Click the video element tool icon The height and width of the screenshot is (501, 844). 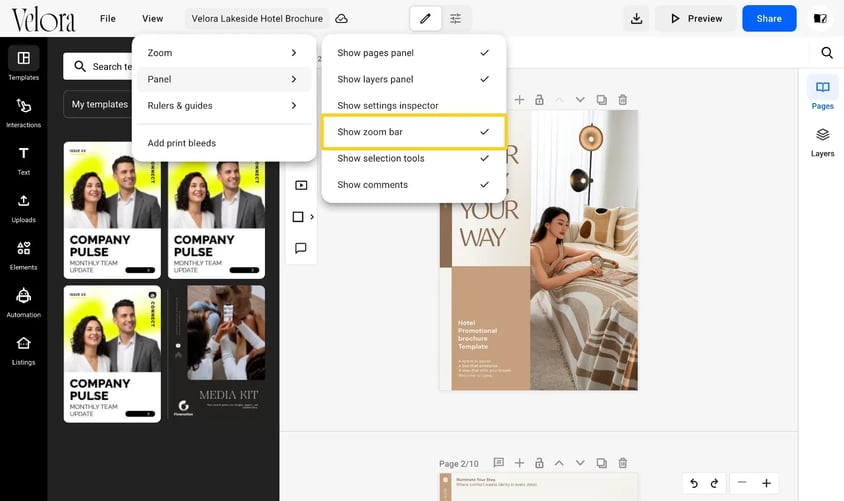click(301, 185)
